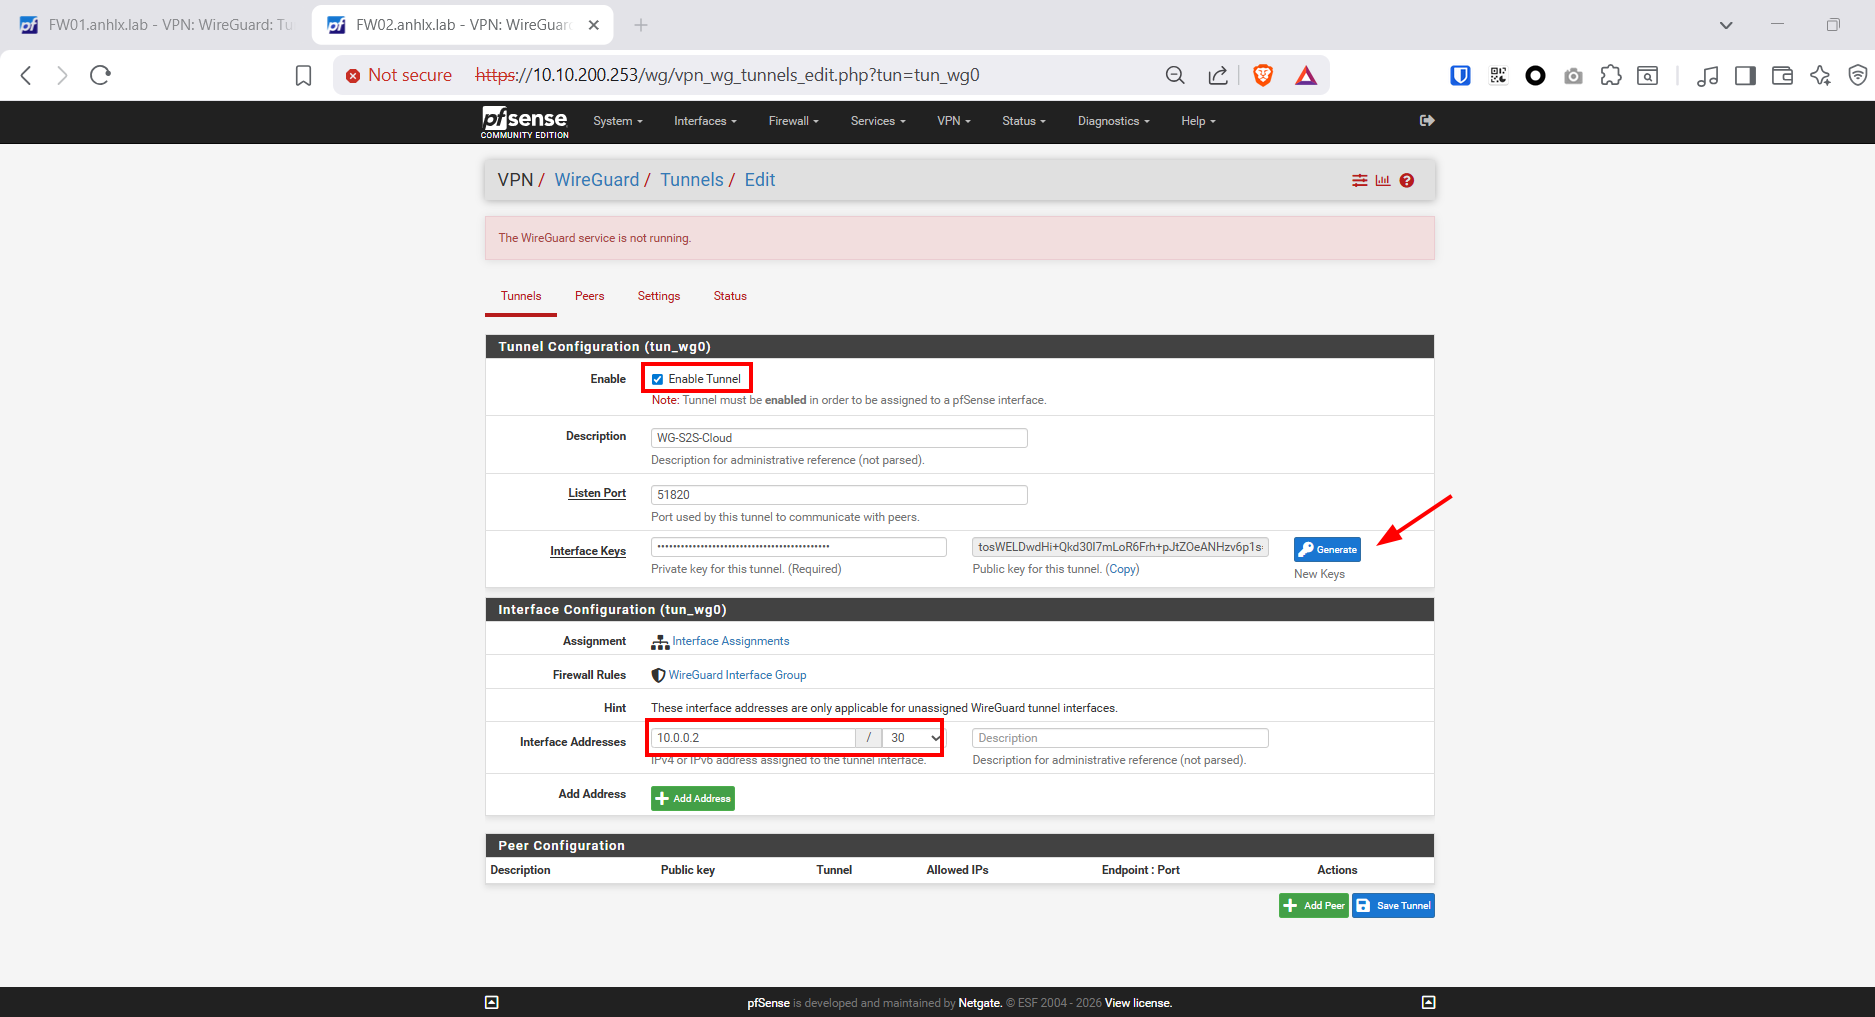This screenshot has width=1875, height=1017.
Task: Click the Save Tunnel button
Action: [x=1393, y=905]
